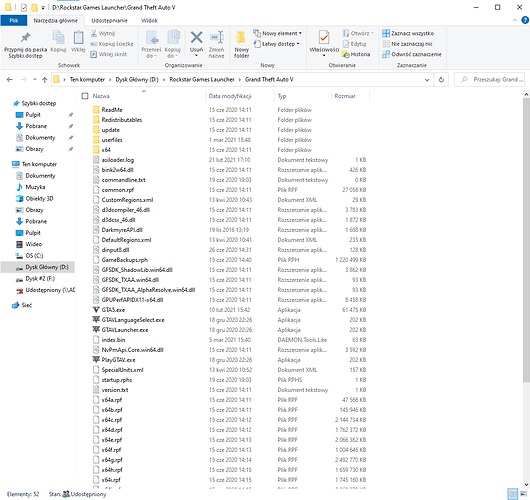Open Właściwości properties icon
The height and width of the screenshot is (500, 530).
point(324,42)
